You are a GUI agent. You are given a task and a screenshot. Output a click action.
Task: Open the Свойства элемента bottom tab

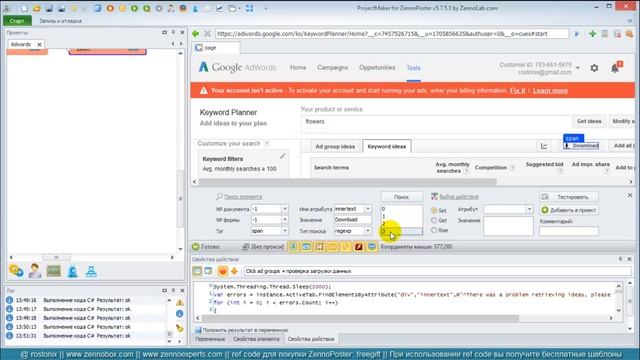tap(256, 339)
